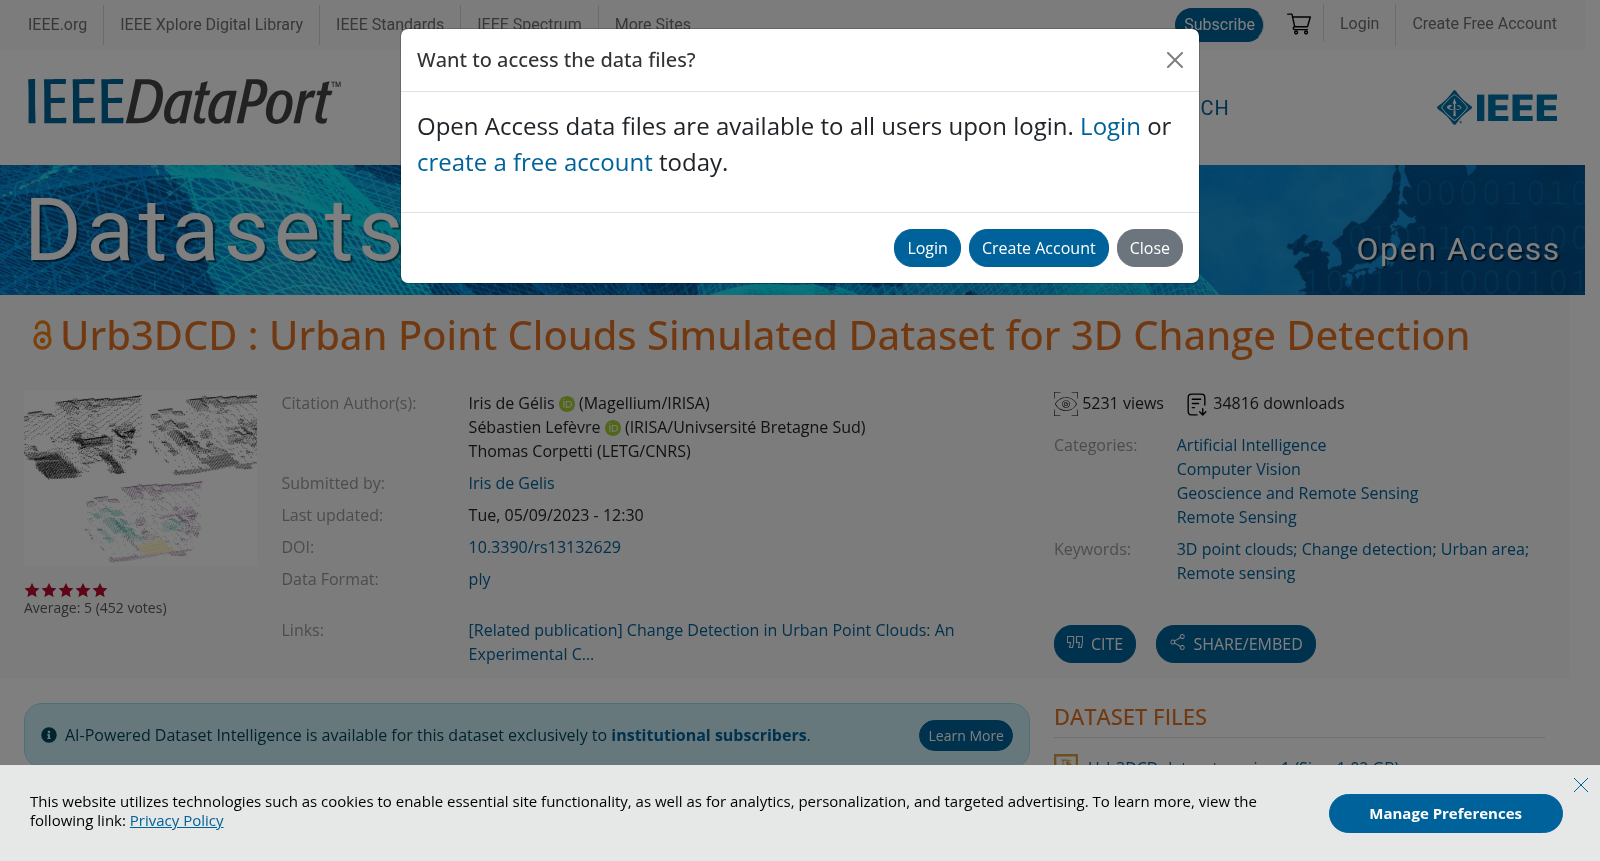Open Iris de Gélis ORCID icon
The width and height of the screenshot is (1600, 861).
coord(567,404)
